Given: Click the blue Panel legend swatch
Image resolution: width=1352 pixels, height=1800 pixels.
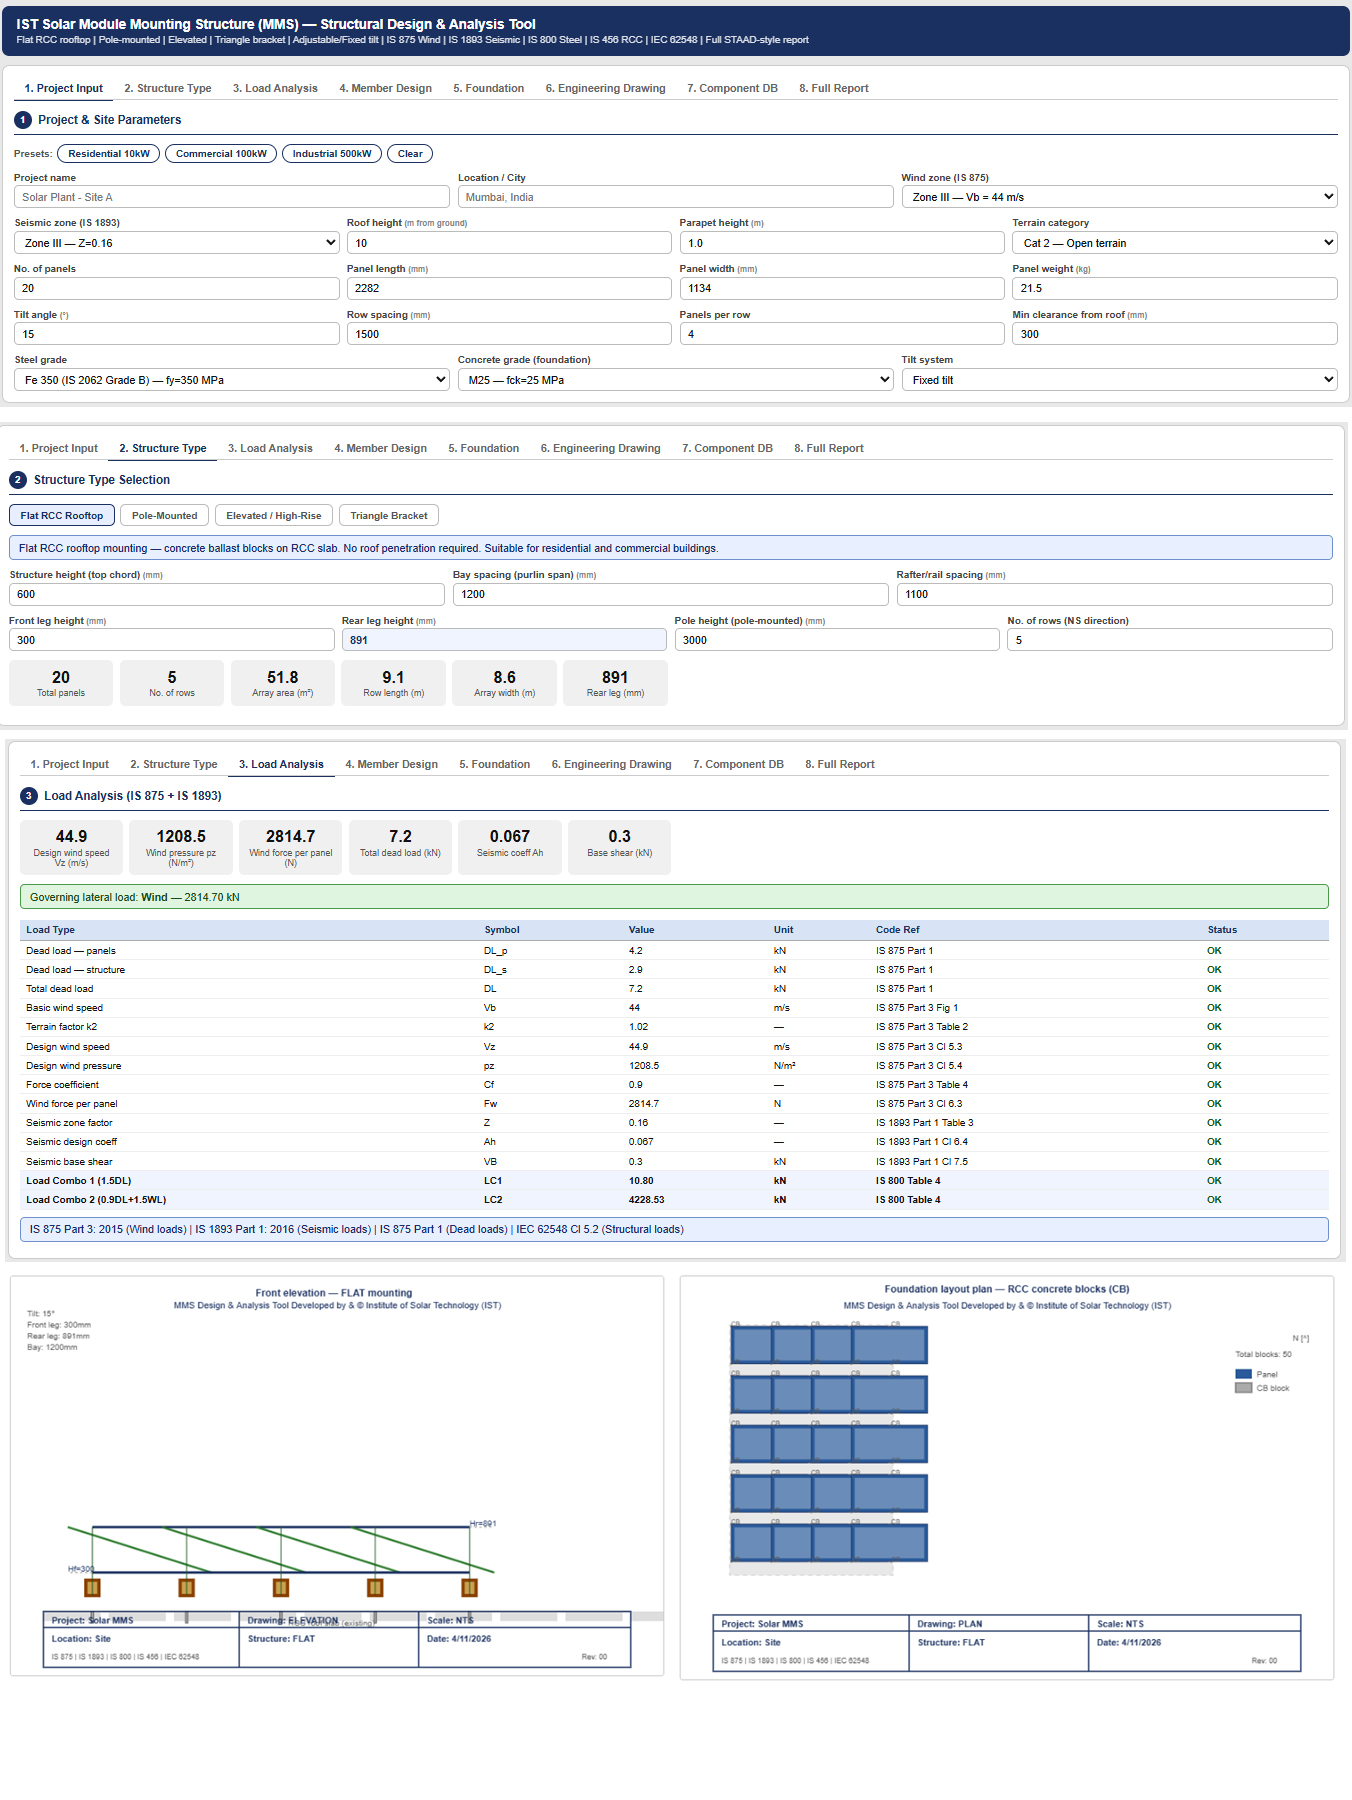Looking at the screenshot, I should [x=1243, y=1374].
